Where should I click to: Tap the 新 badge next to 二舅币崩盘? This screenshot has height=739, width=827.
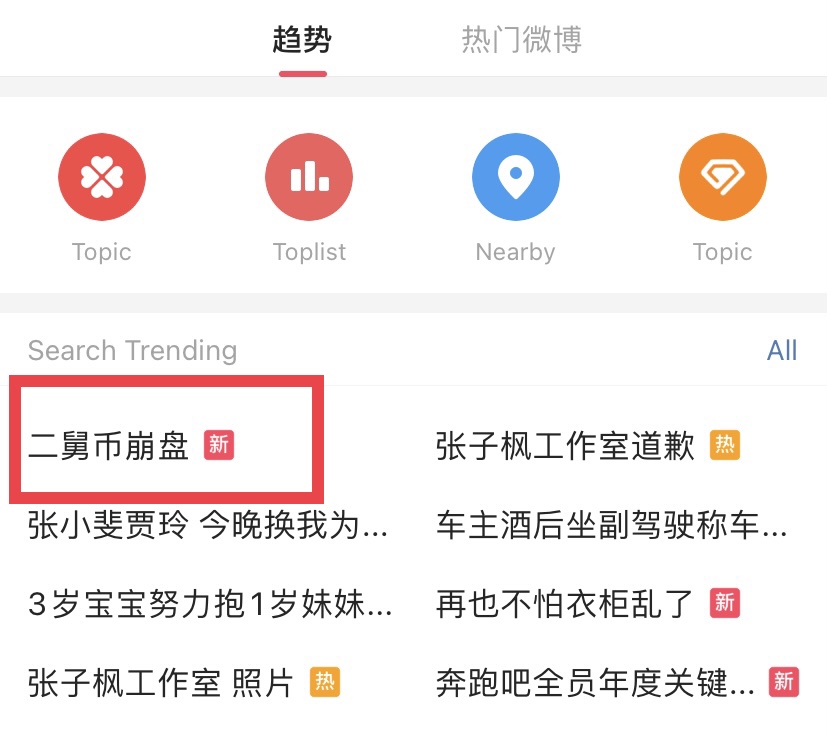[219, 445]
